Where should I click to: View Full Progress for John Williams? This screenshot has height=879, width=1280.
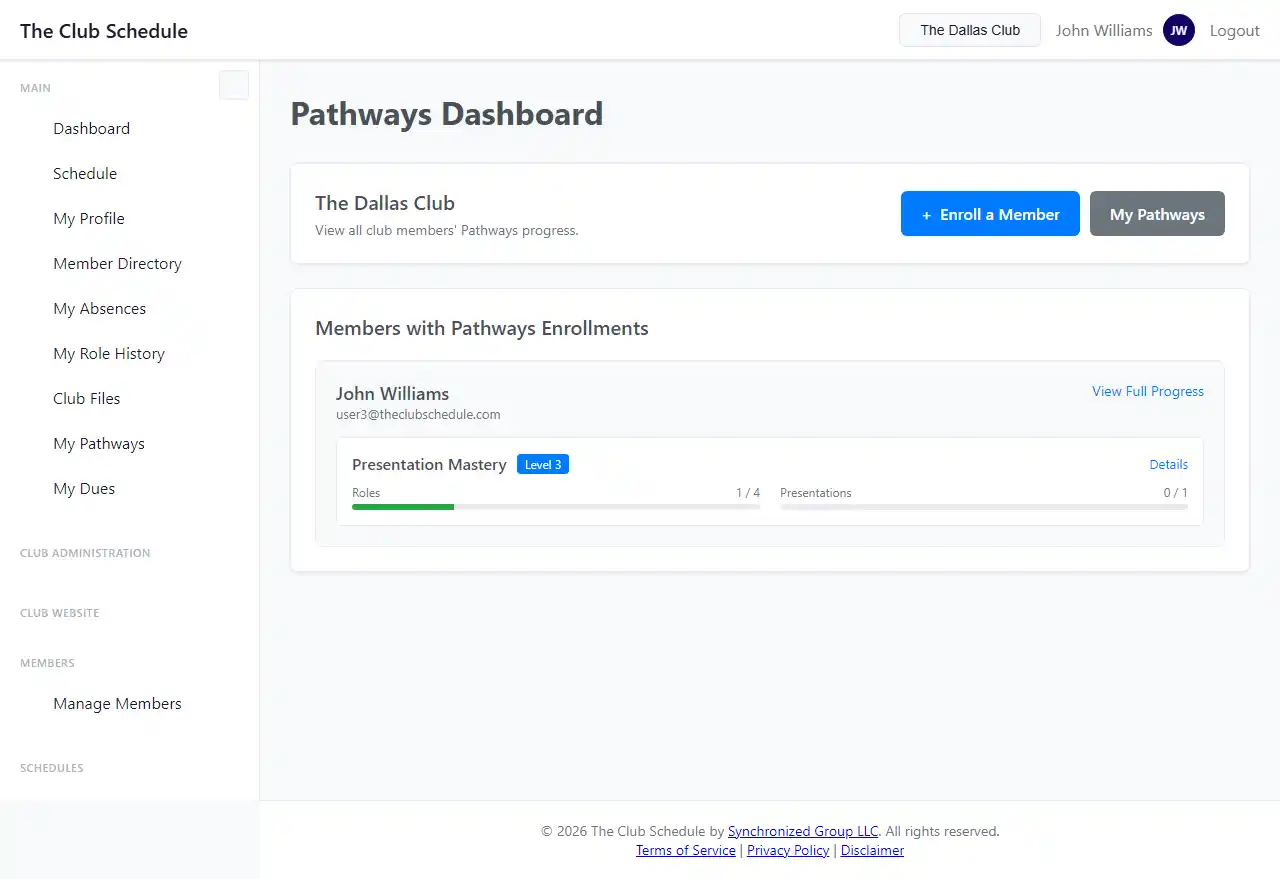[x=1147, y=391]
